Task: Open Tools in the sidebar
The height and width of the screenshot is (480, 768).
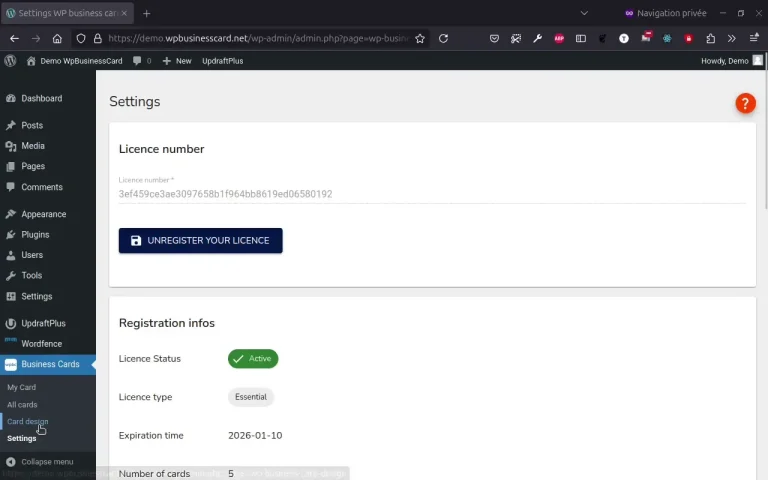Action: 31,275
